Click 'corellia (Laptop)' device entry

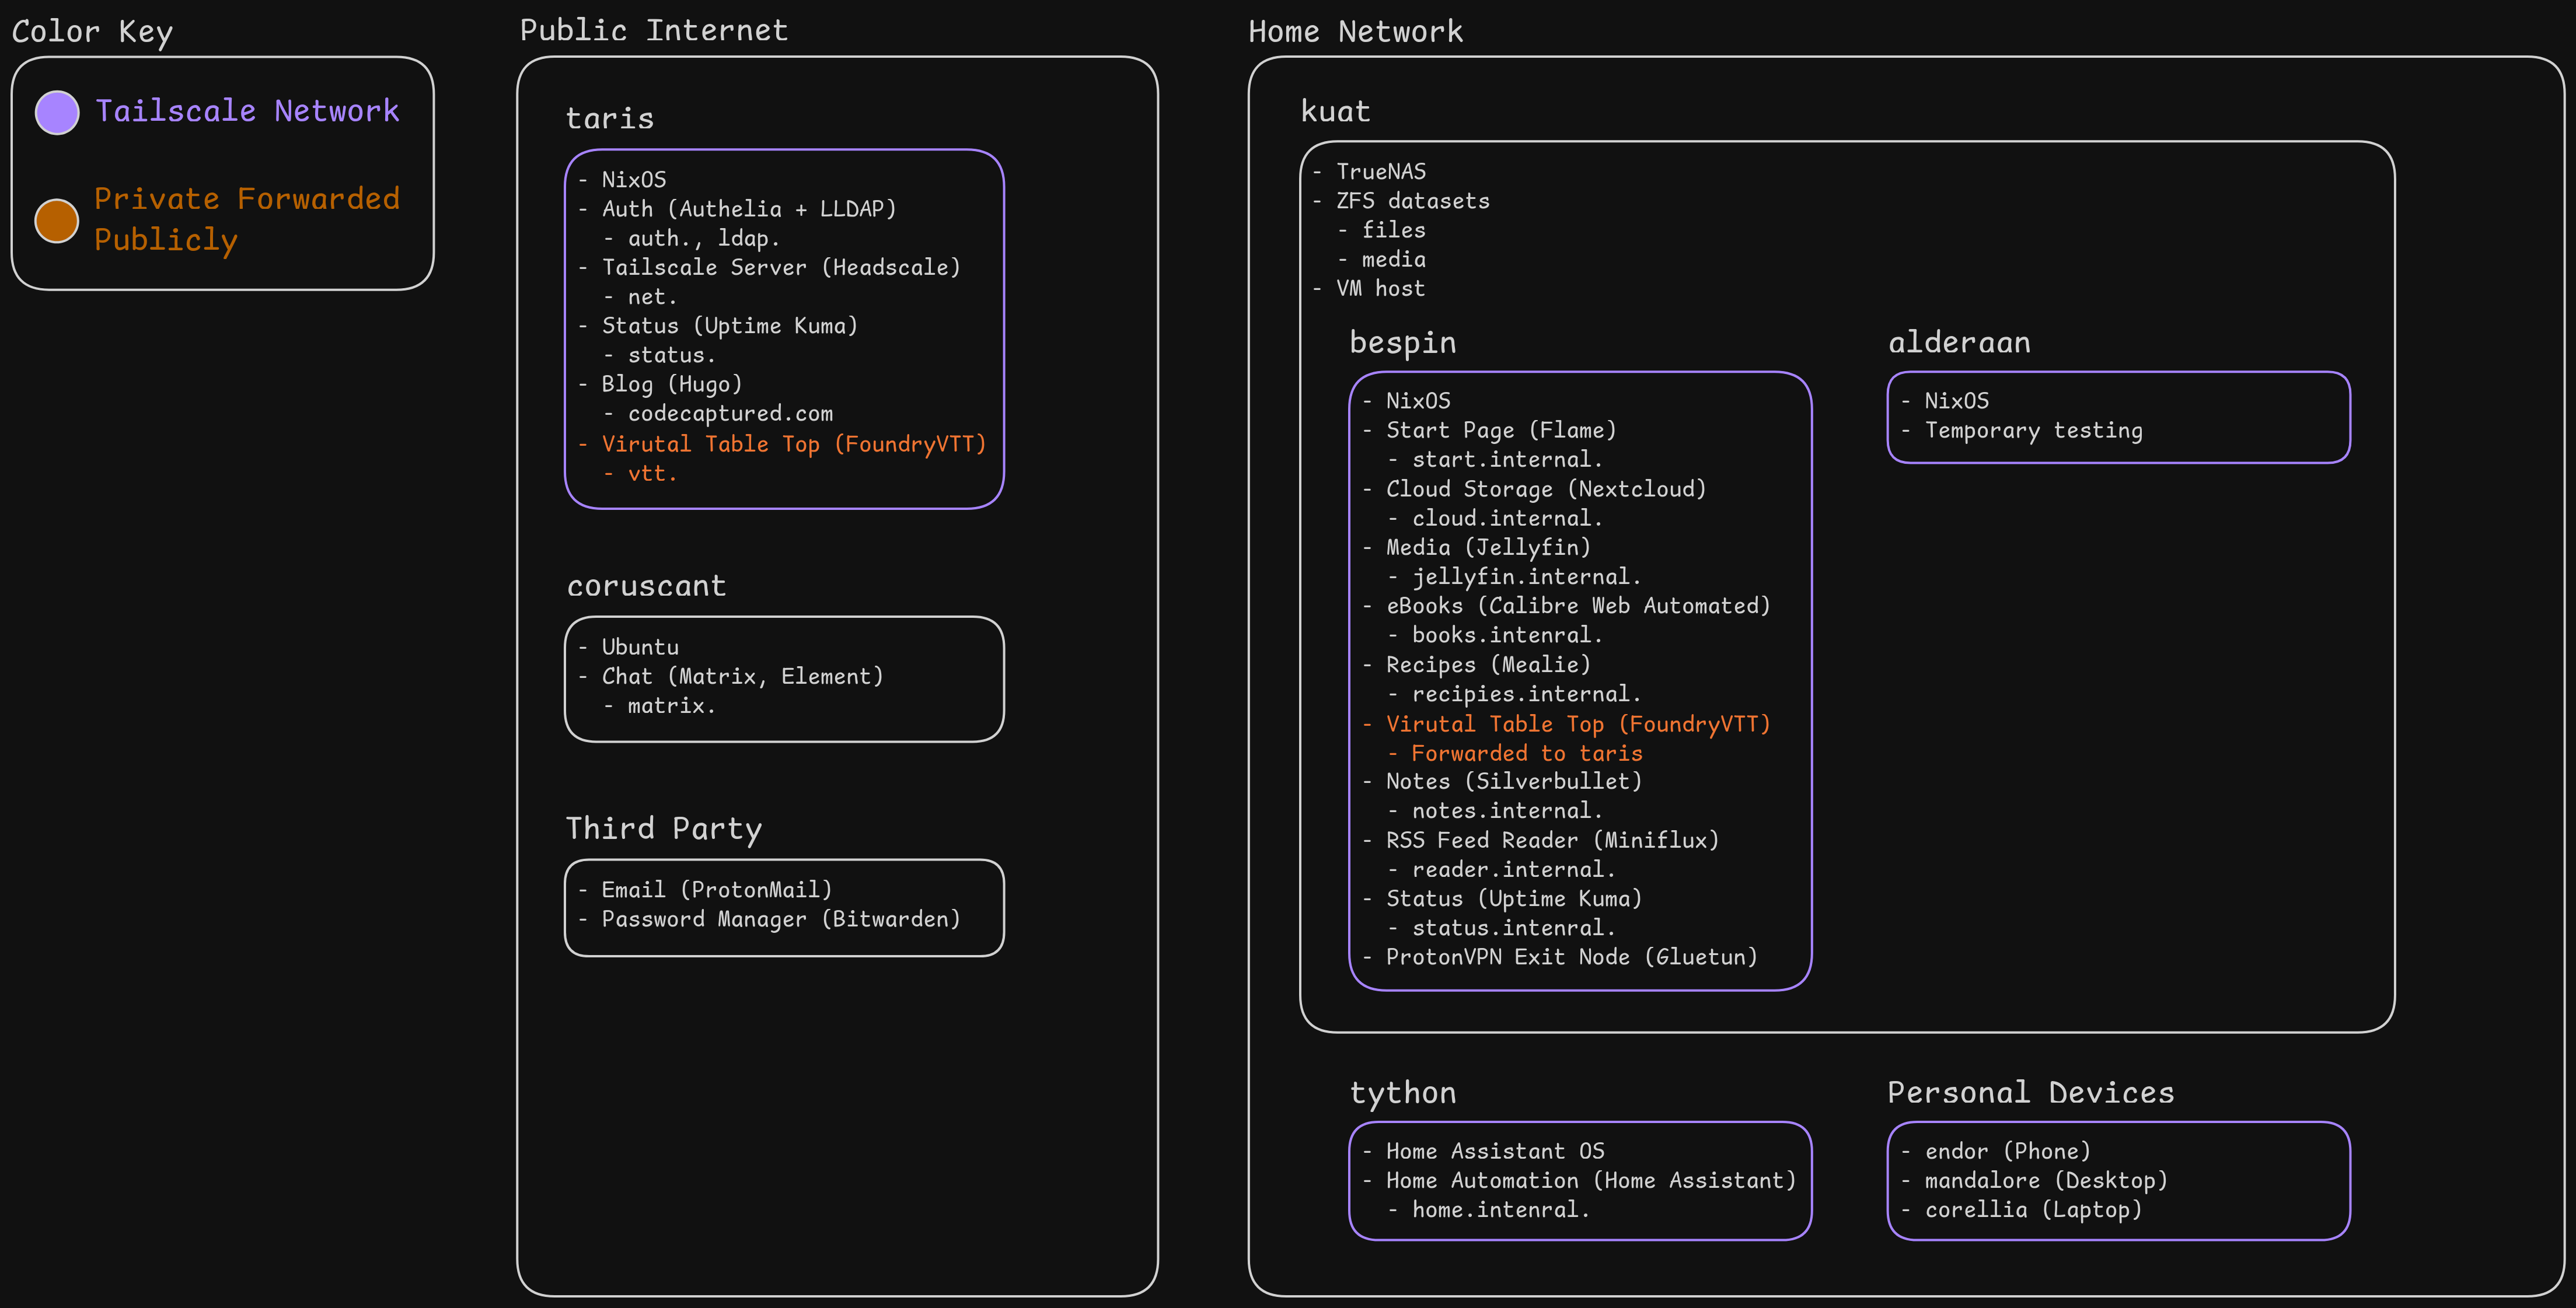[x=2033, y=1210]
